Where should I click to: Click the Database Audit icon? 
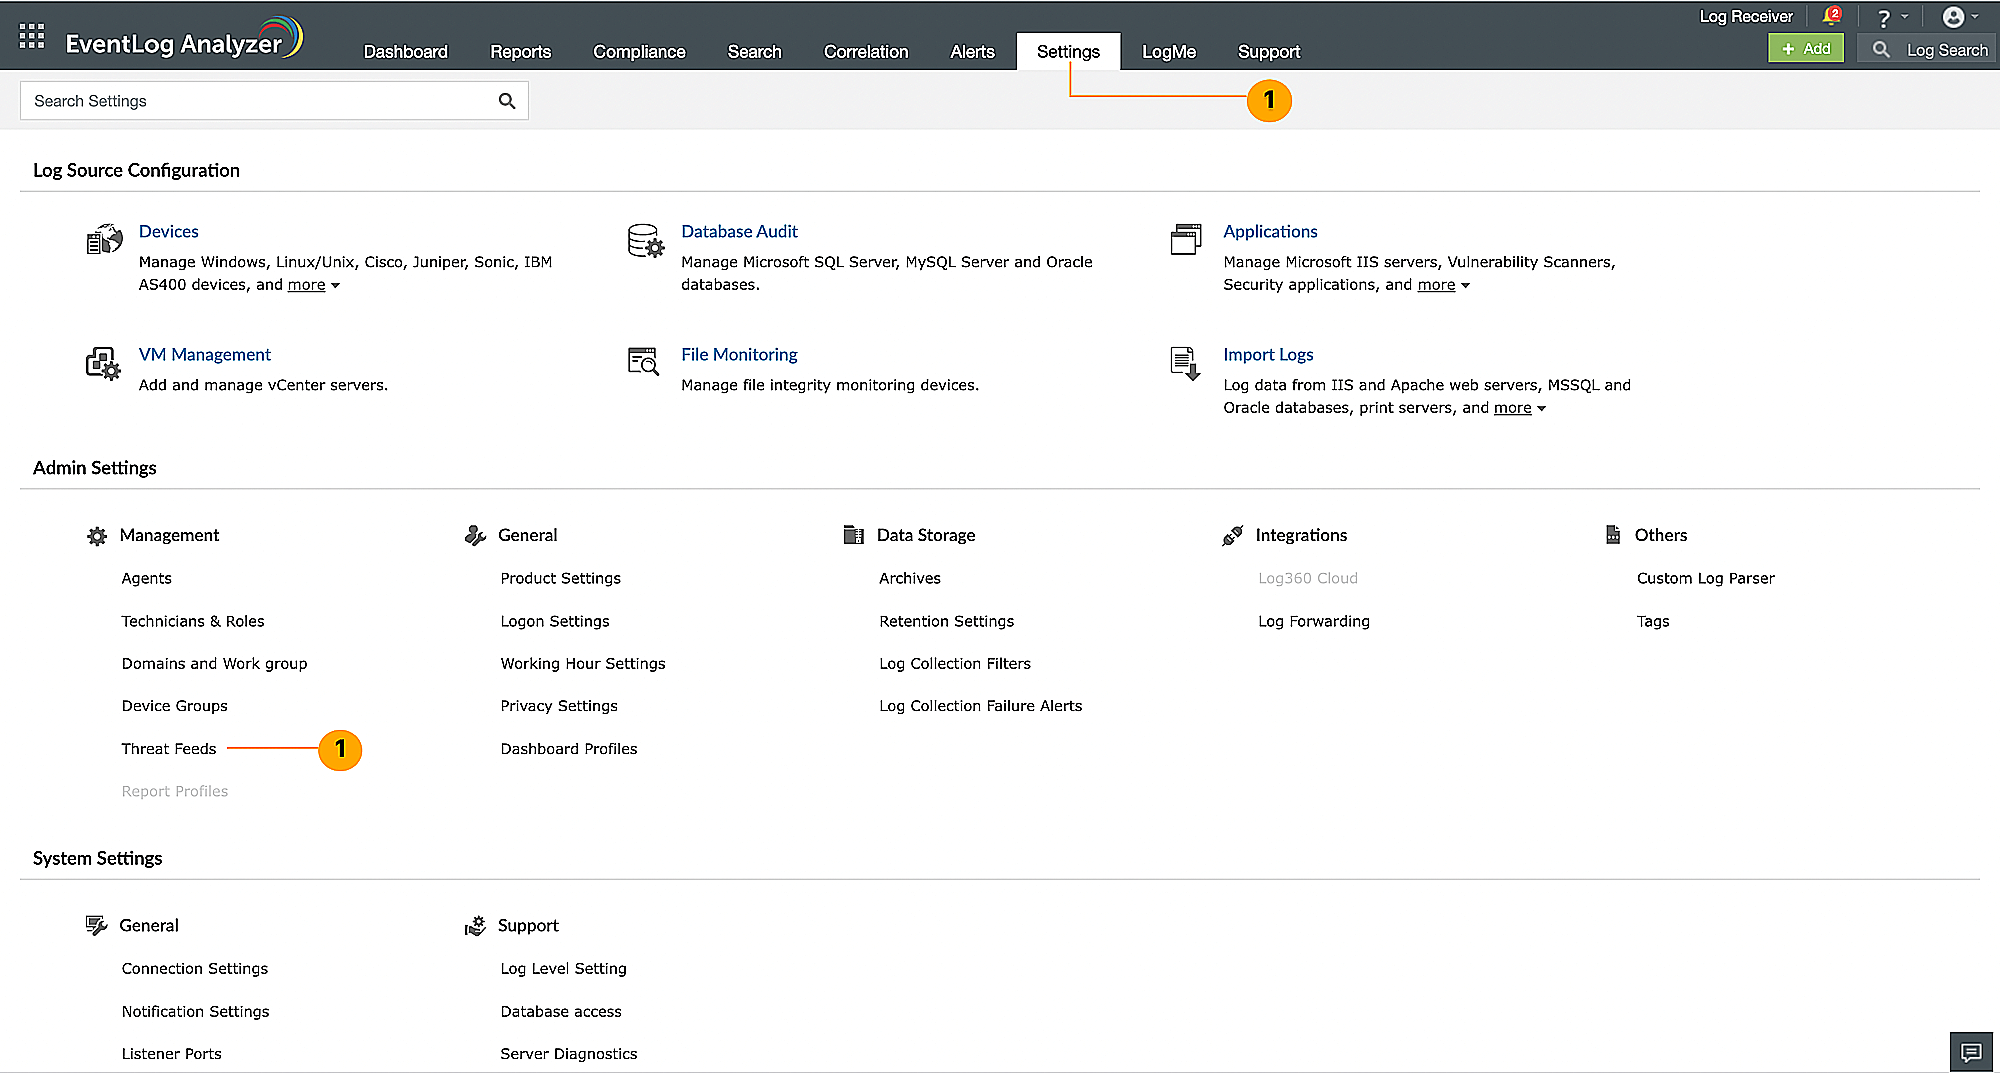tap(645, 241)
